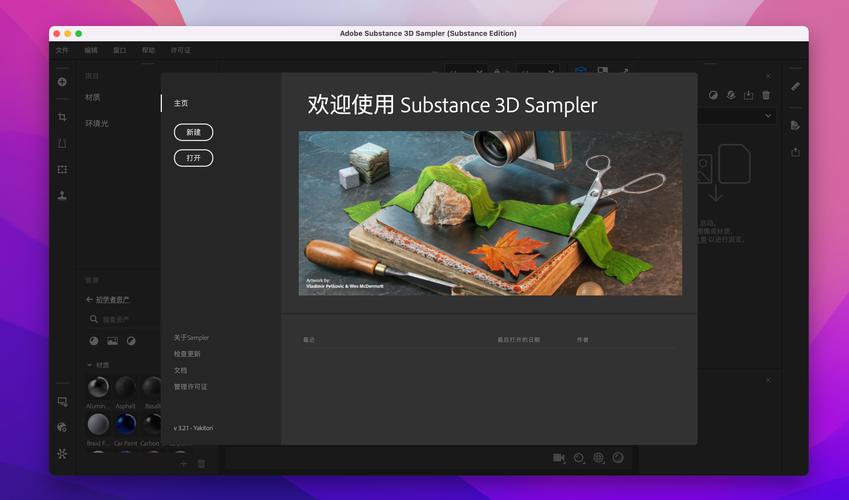The image size is (849, 500).
Task: Click the 2D view icon in viewport top bar
Action: pos(603,70)
